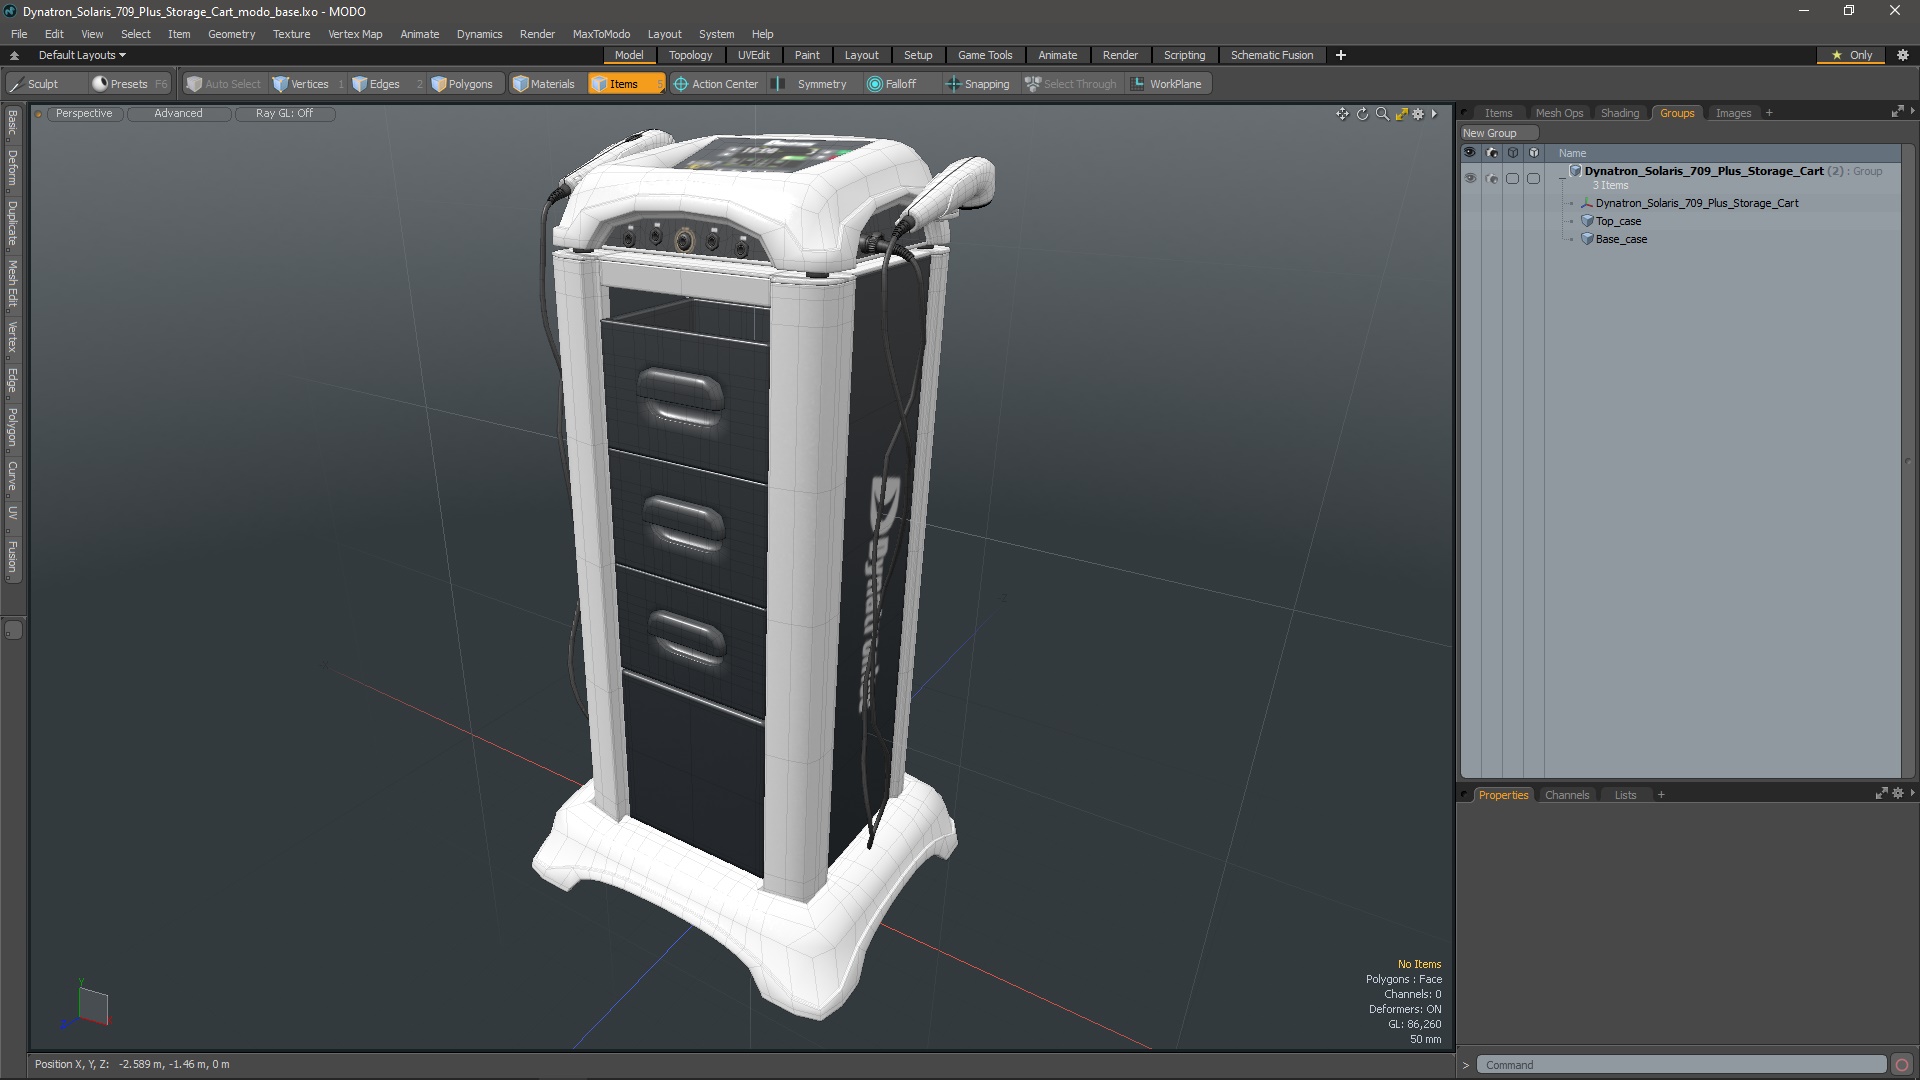1920x1080 pixels.
Task: Toggle visibility eye of Dynatron group
Action: point(1470,178)
